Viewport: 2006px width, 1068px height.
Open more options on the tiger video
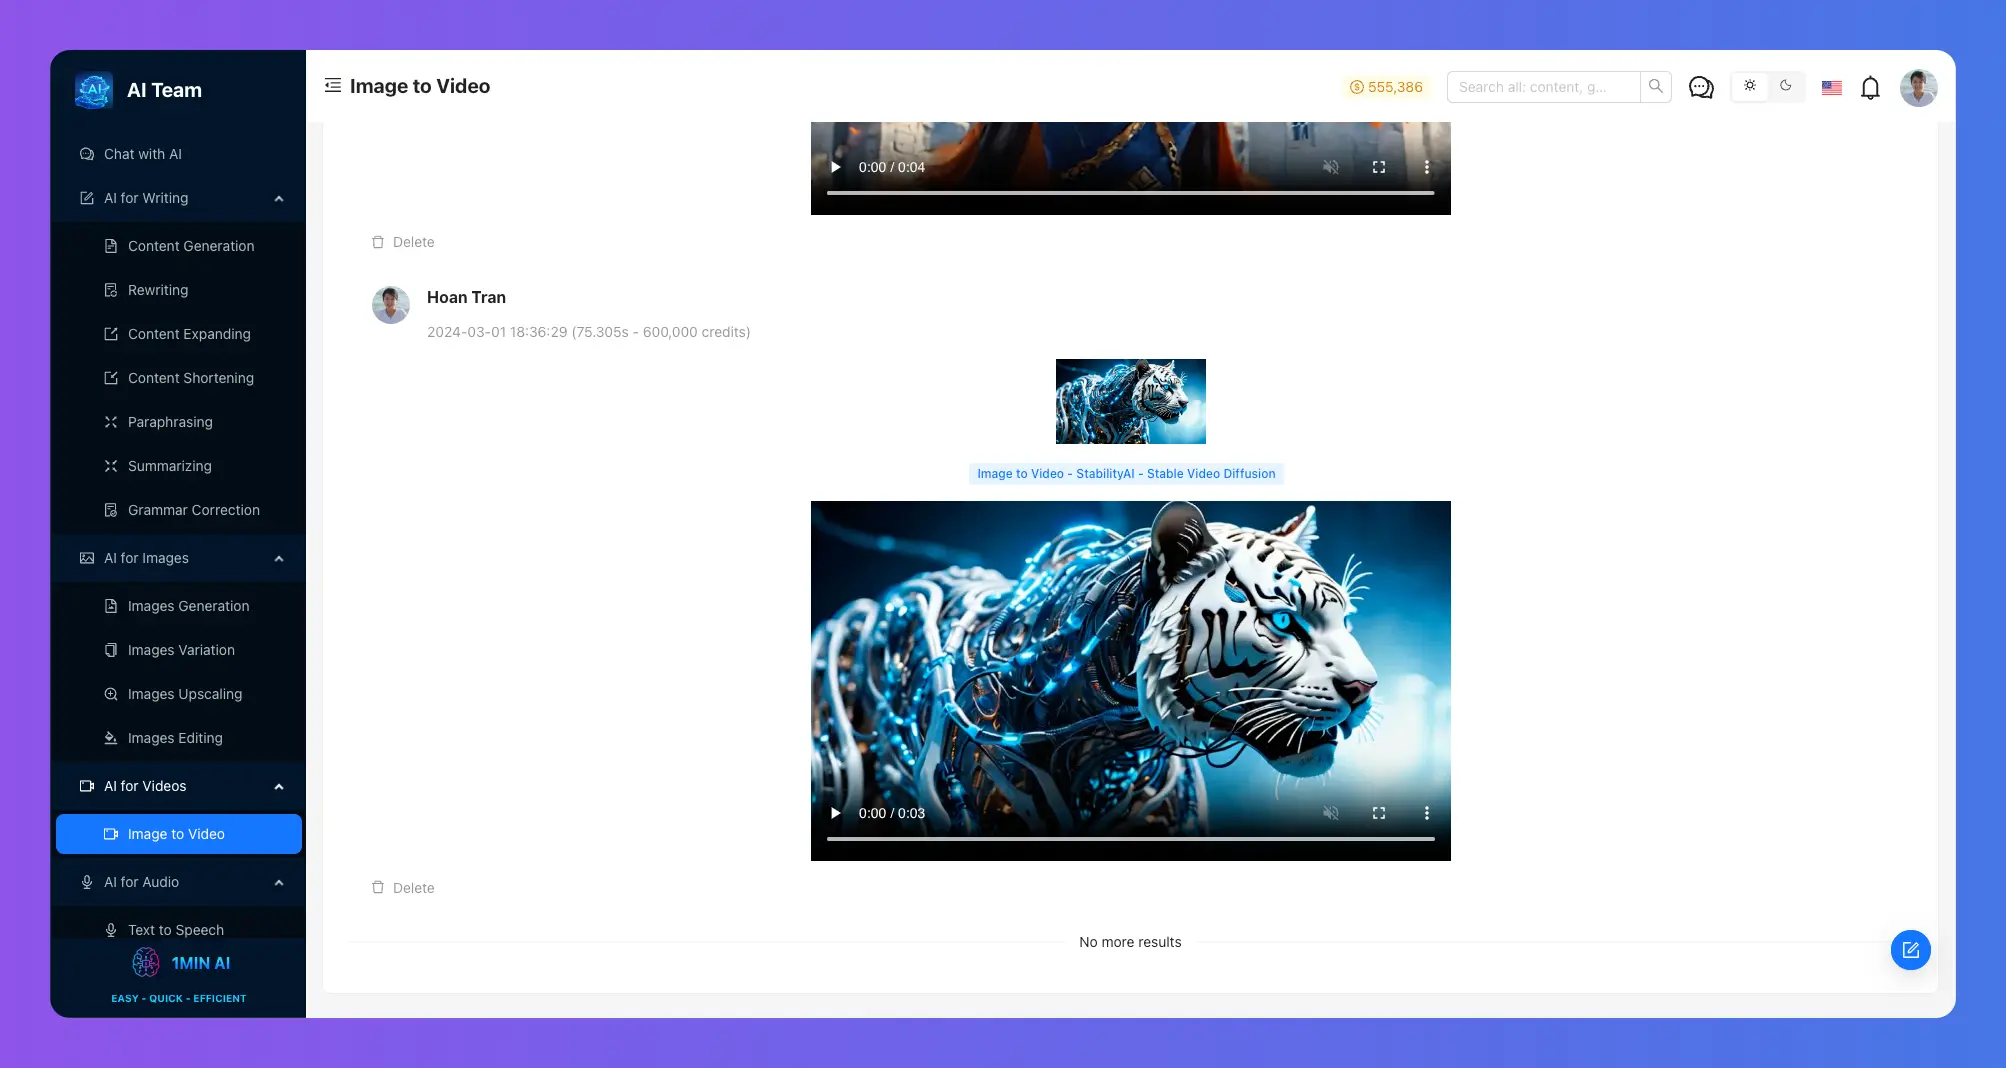[1427, 813]
